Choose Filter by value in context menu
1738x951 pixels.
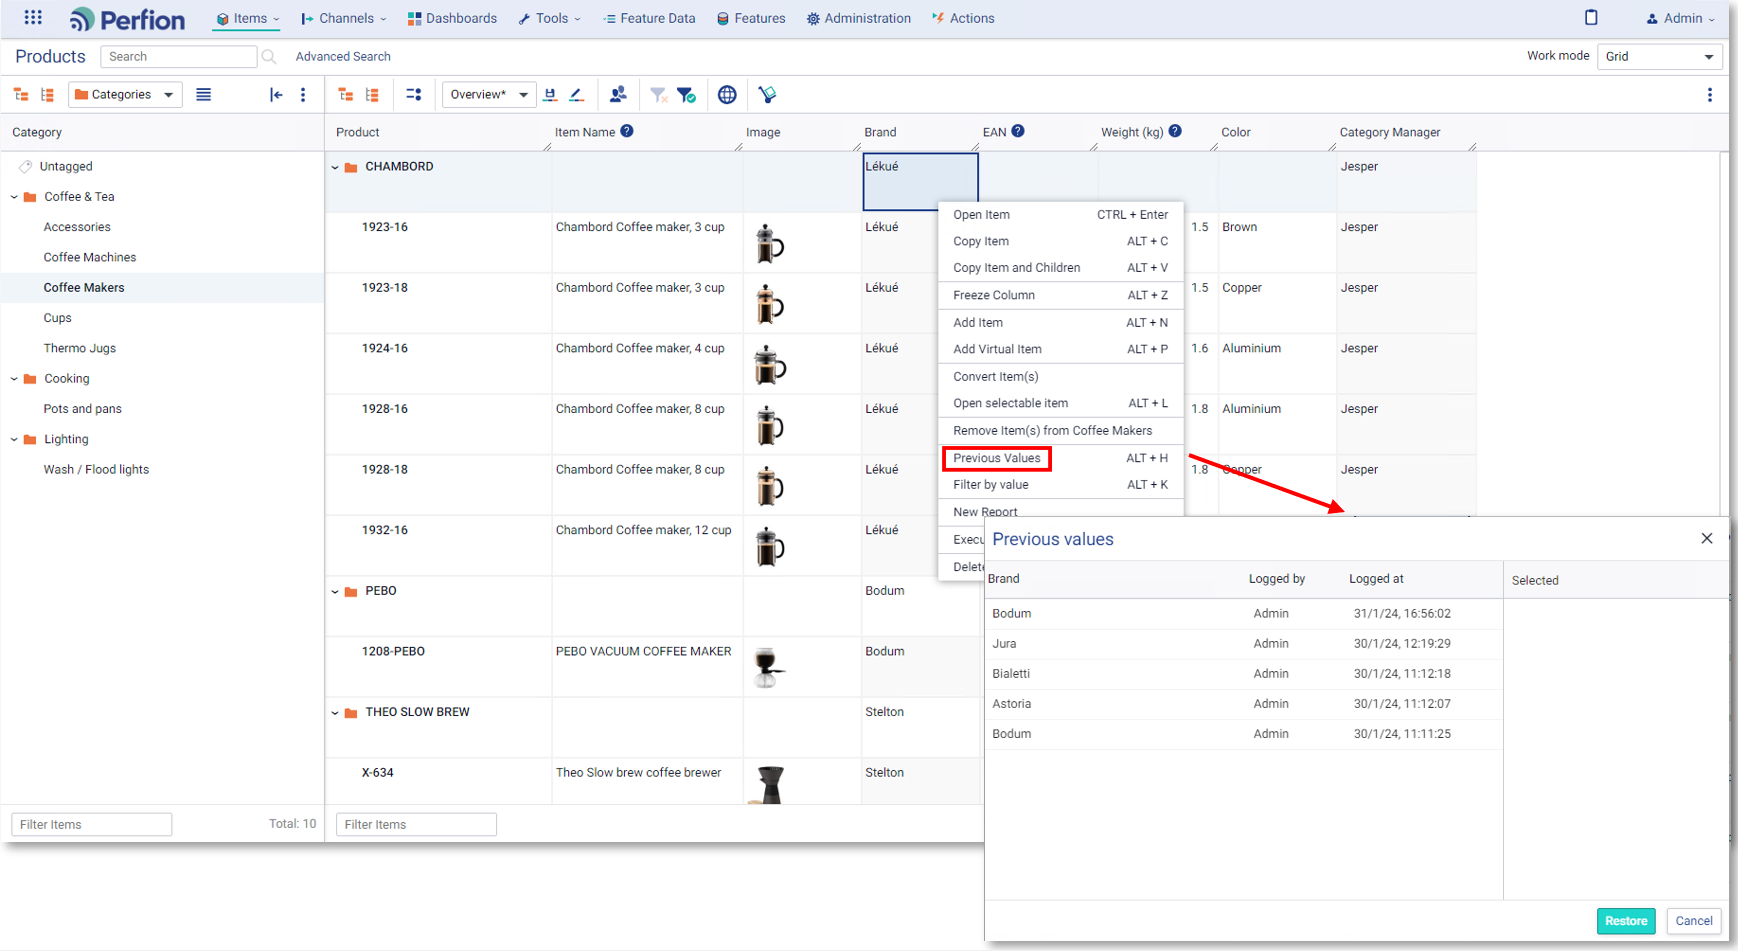[x=1060, y=485]
